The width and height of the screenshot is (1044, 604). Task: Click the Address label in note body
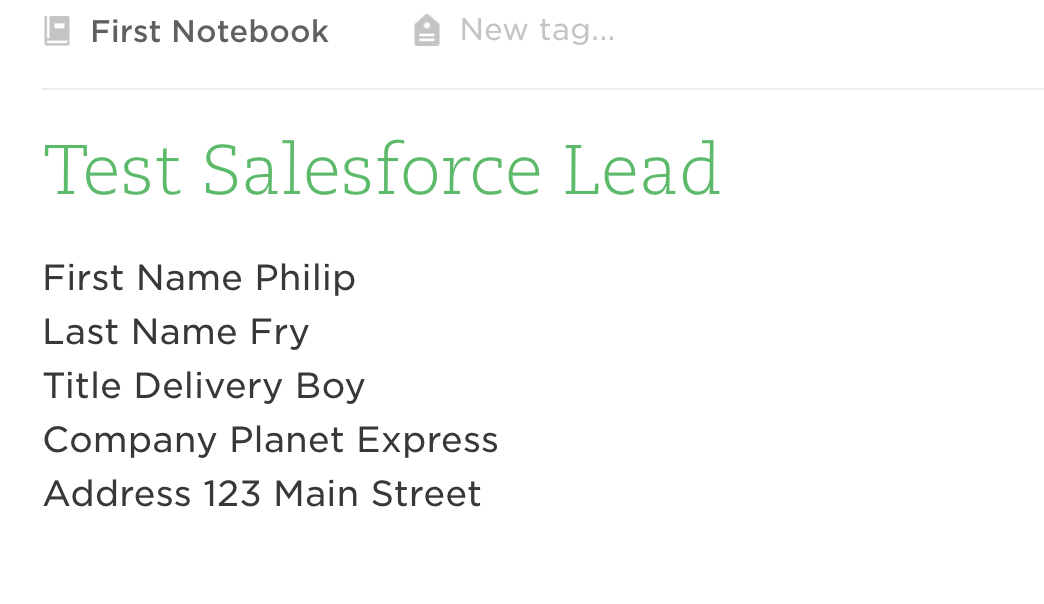click(x=117, y=494)
